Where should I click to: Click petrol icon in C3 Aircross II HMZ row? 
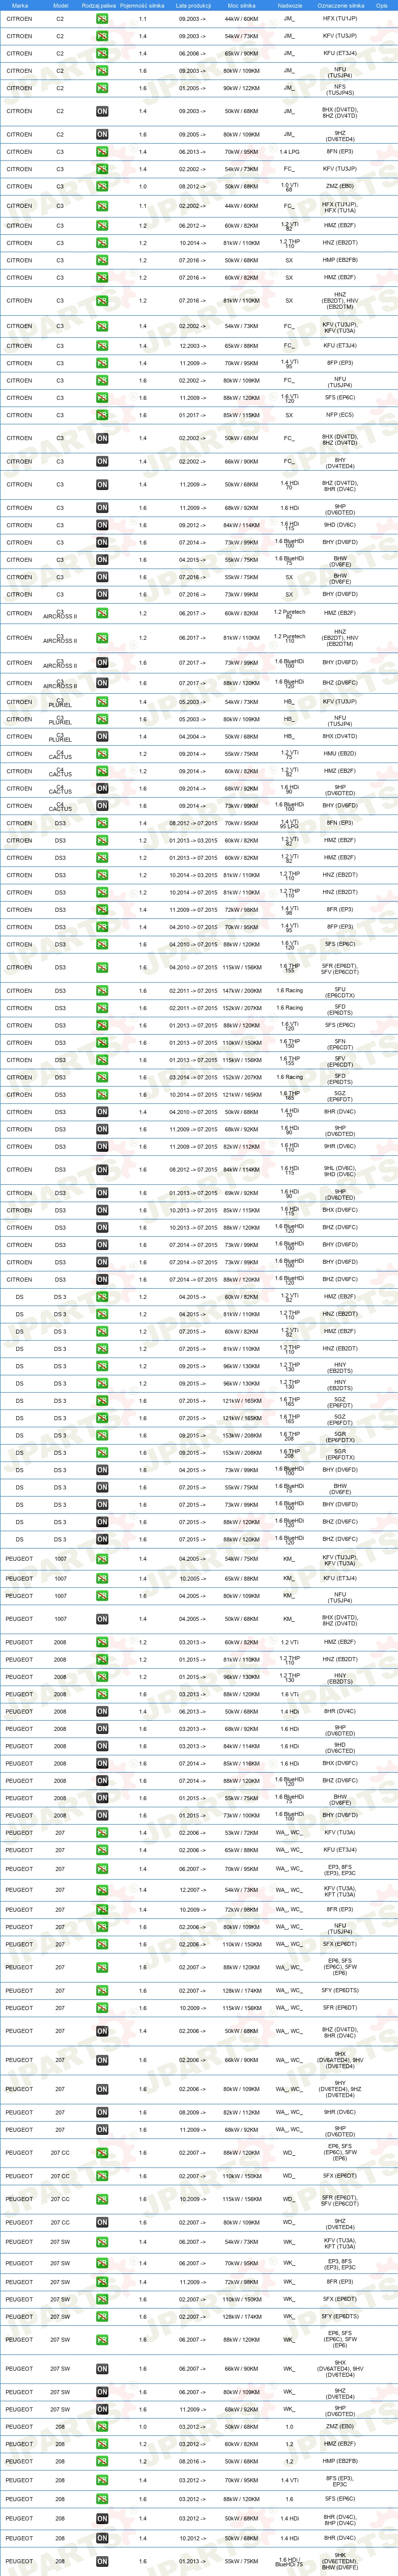(102, 614)
